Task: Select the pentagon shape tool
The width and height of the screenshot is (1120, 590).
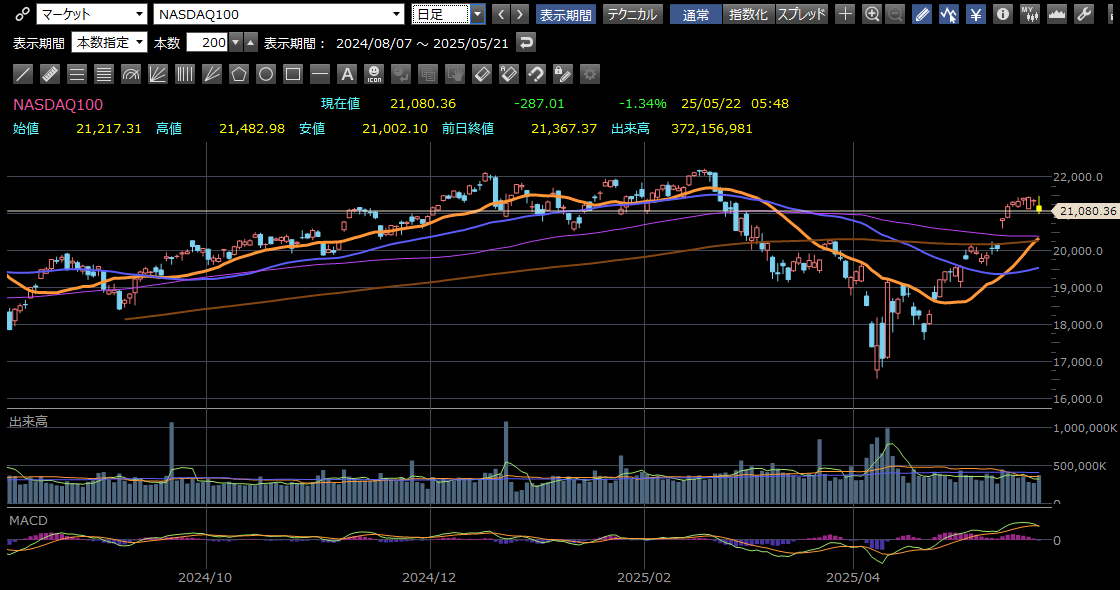Action: click(x=239, y=74)
